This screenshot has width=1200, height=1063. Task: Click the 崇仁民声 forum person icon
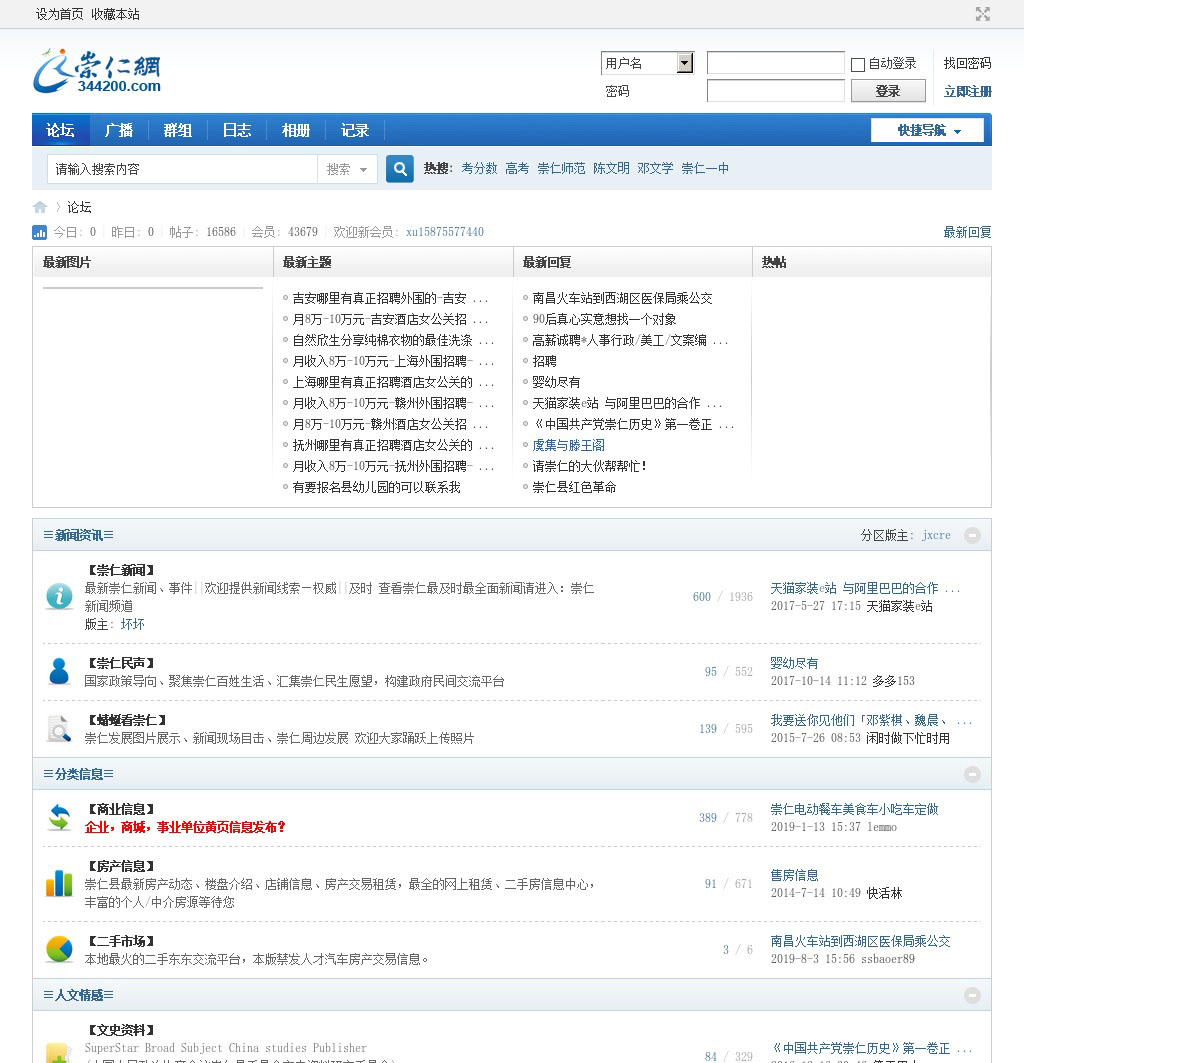tap(59, 671)
